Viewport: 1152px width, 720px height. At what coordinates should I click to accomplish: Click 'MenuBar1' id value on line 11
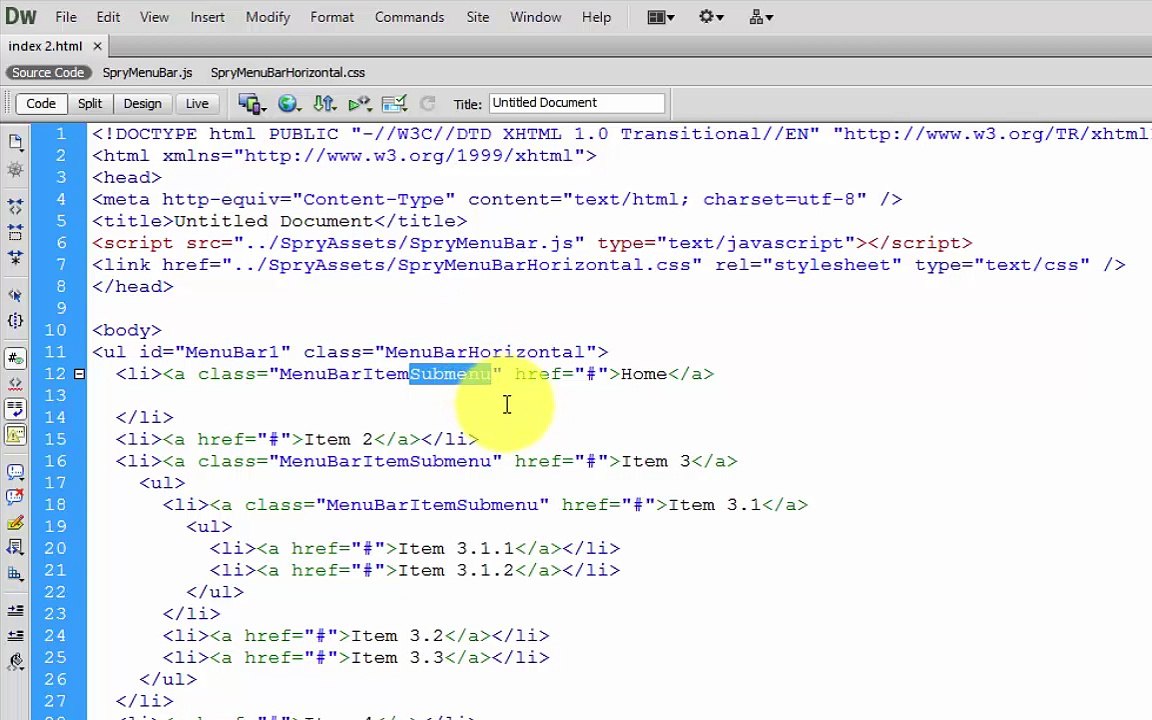[x=232, y=352]
